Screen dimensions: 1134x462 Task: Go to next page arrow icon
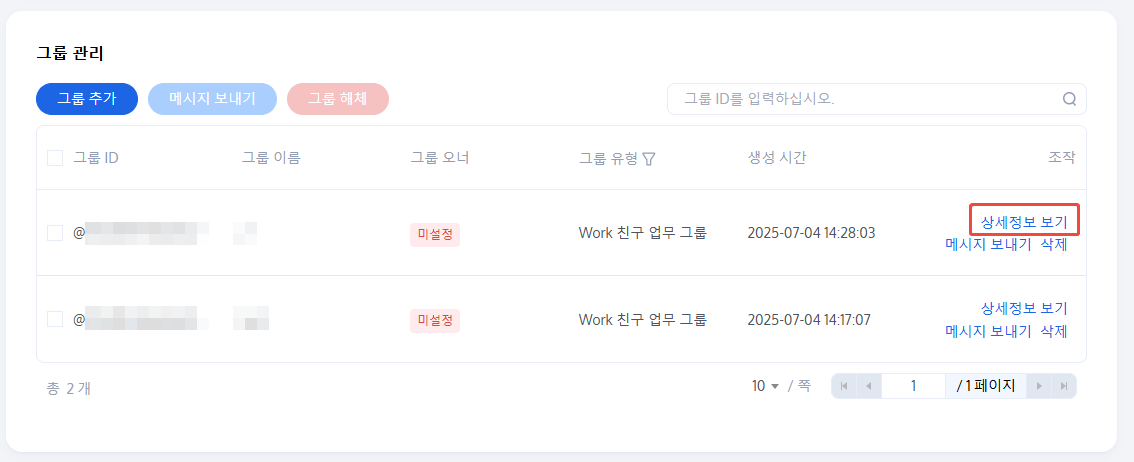[1040, 386]
